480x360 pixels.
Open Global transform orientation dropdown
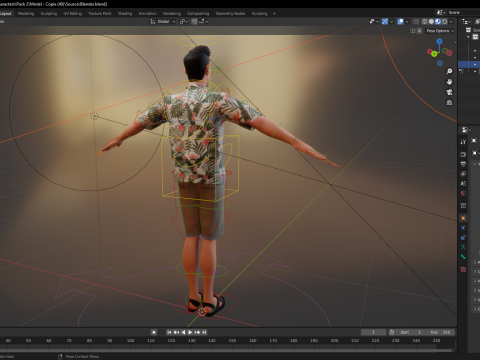pyautogui.click(x=162, y=21)
